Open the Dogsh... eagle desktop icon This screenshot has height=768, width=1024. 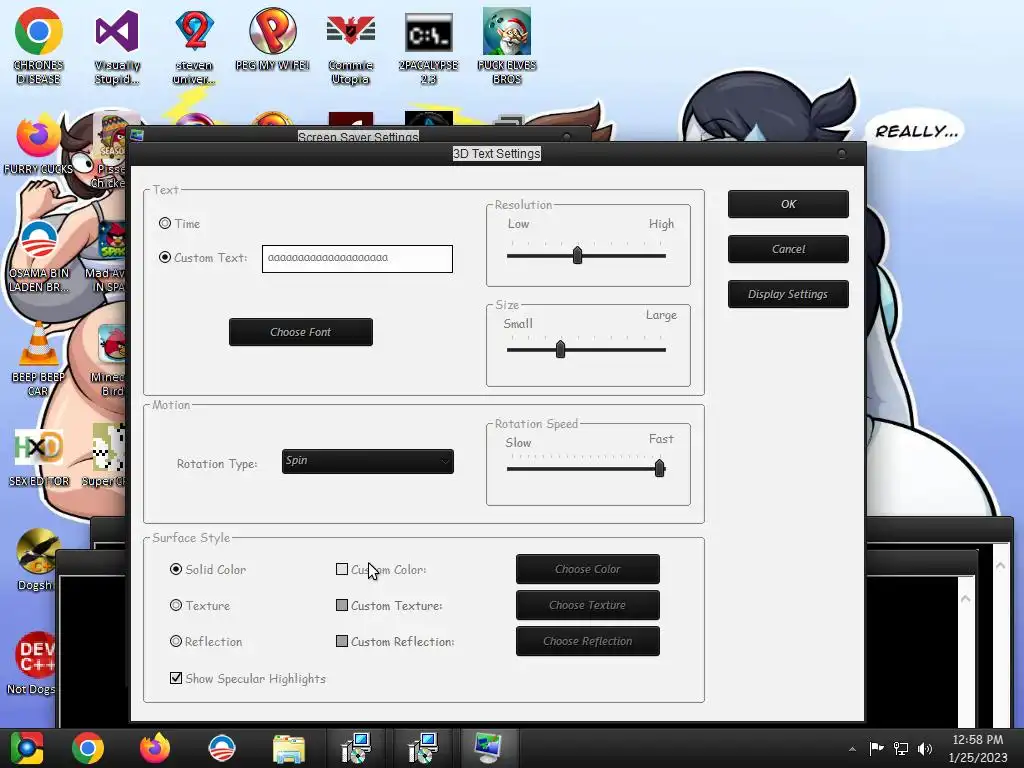click(x=36, y=559)
